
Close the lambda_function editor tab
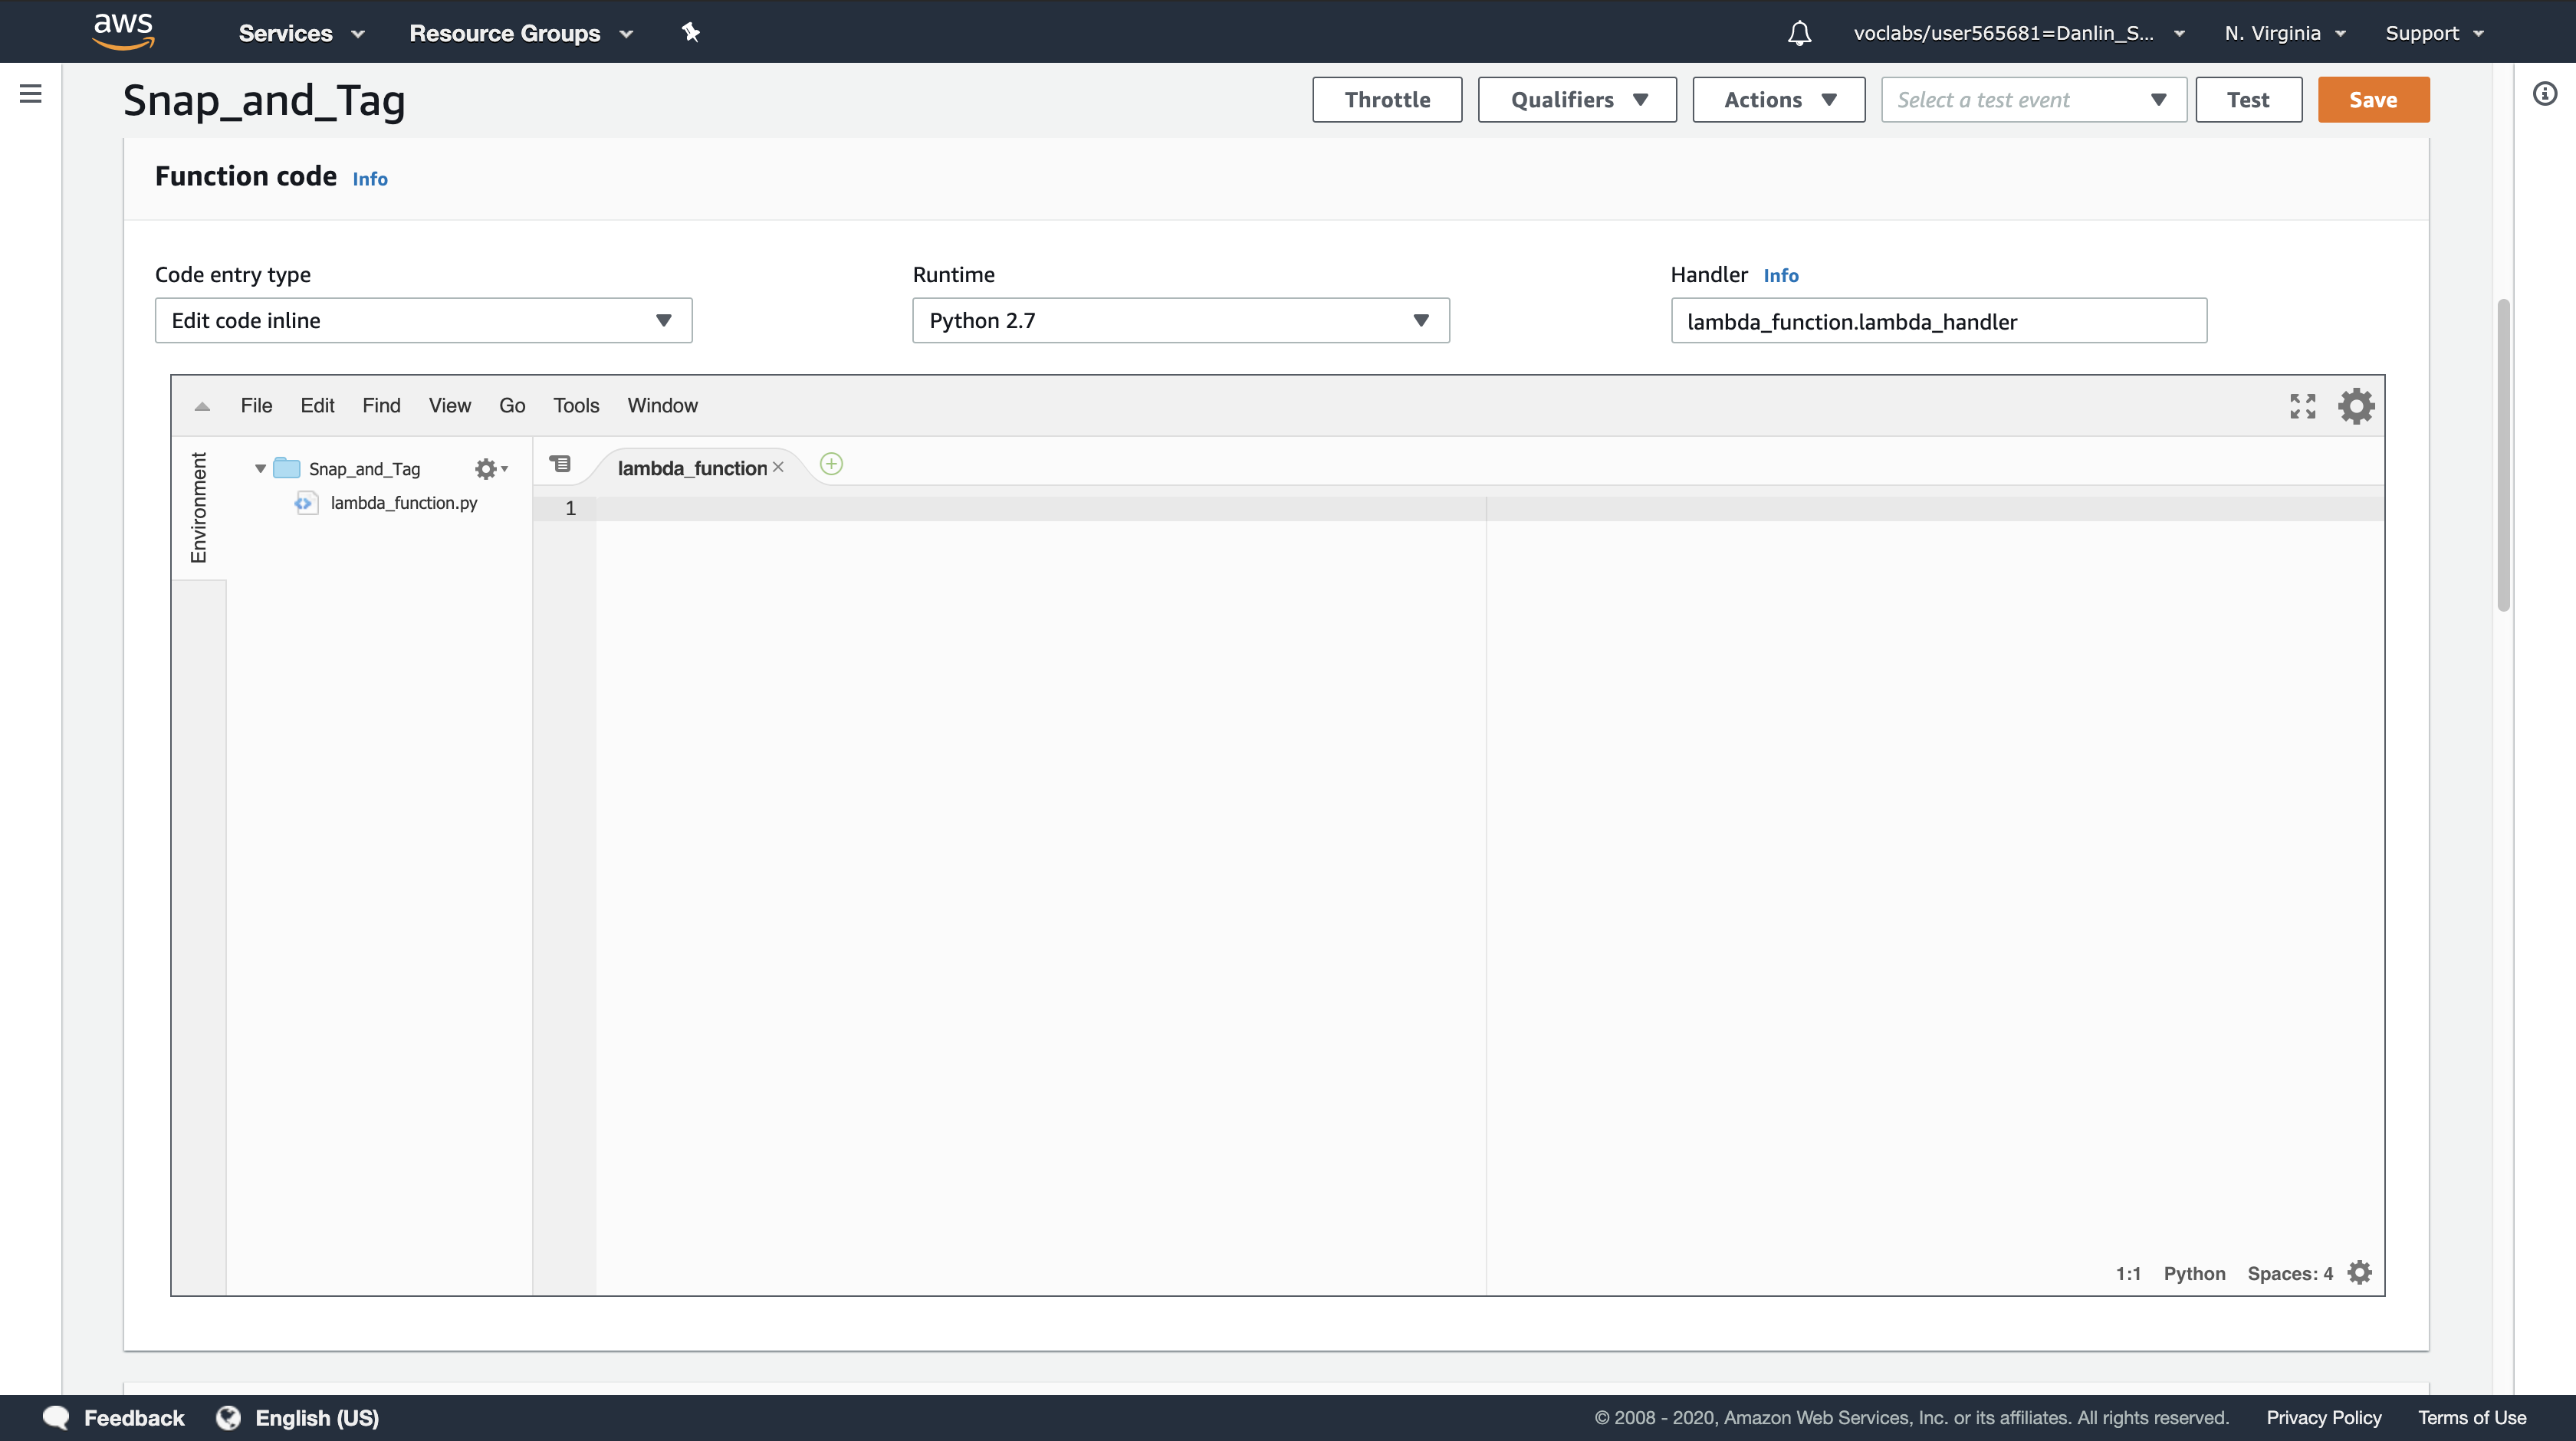pos(778,467)
